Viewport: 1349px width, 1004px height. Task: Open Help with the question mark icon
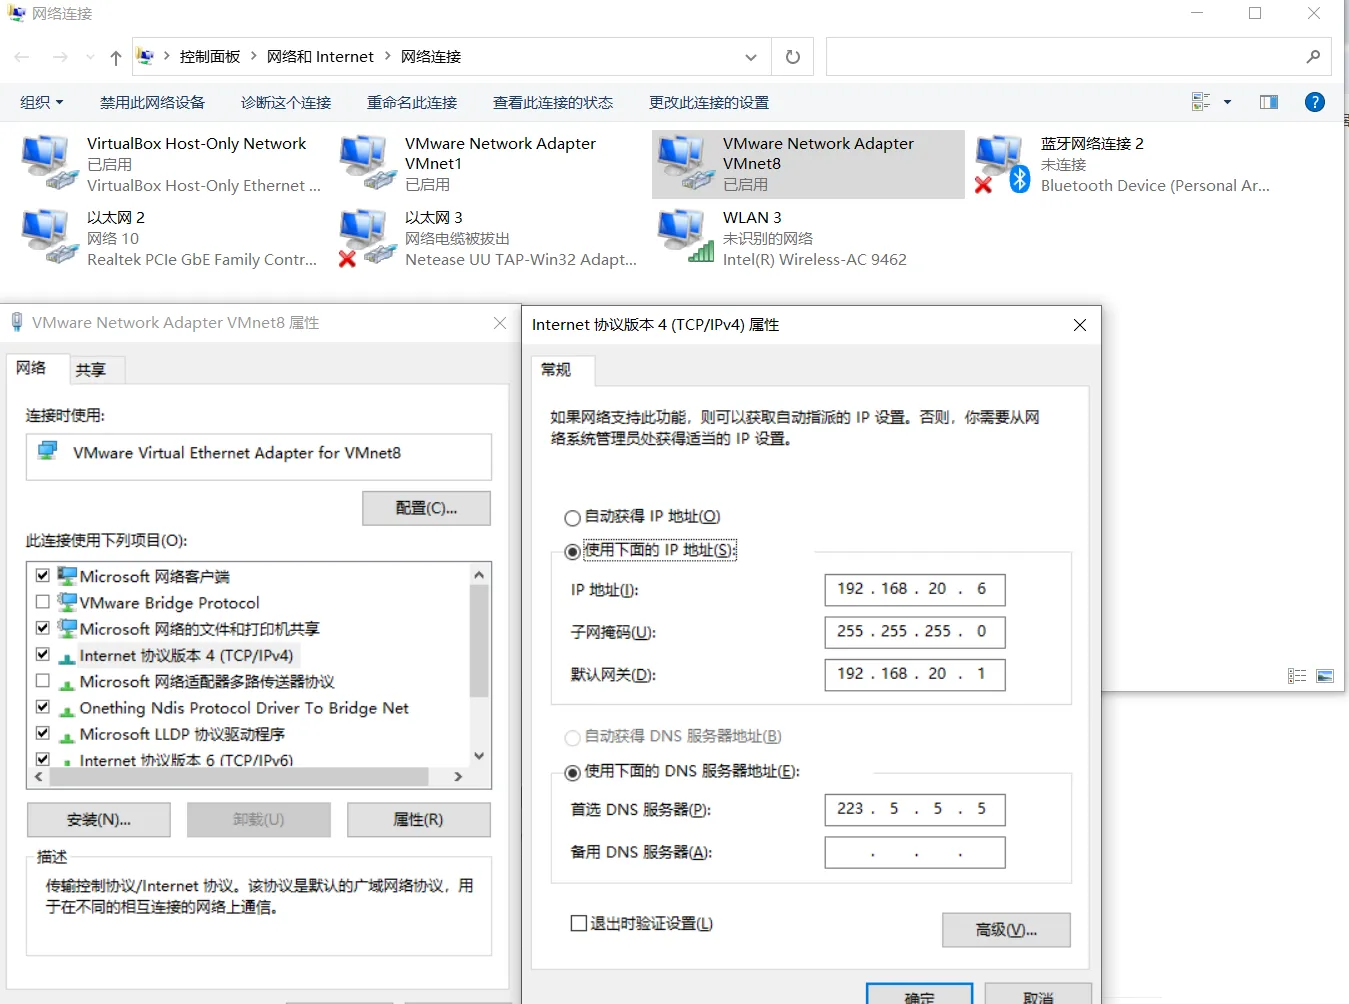1314,101
